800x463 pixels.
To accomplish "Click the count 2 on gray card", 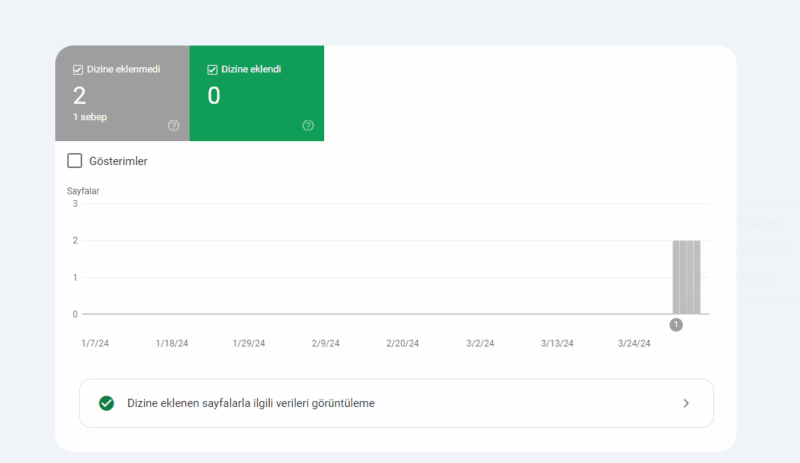I will coord(80,96).
